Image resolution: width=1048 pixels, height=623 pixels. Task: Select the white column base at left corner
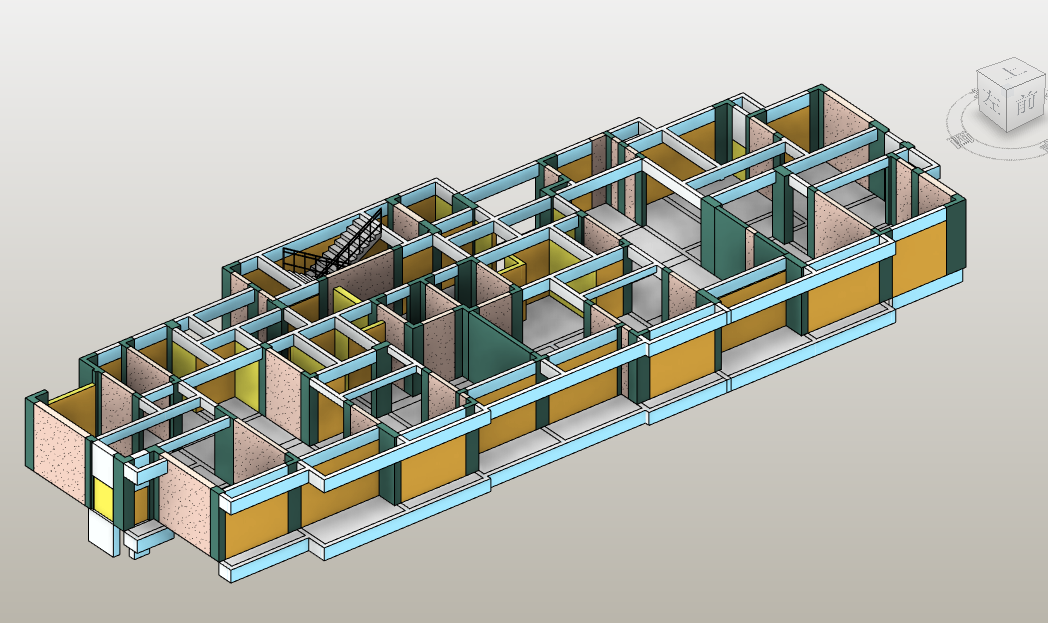(102, 530)
